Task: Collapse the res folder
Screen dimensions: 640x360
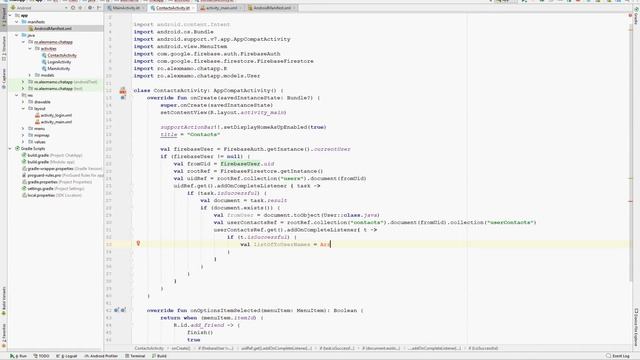Action: (x=17, y=95)
